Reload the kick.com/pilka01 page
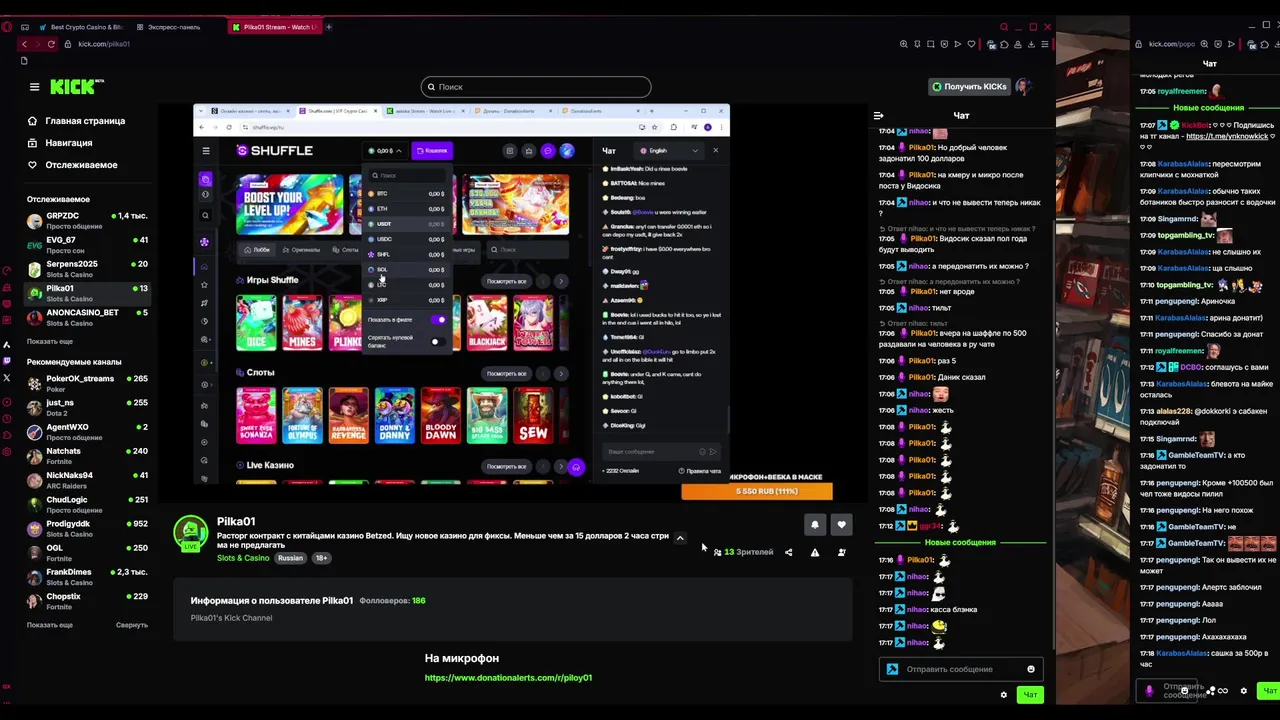Viewport: 1280px width, 720px height. coord(51,44)
